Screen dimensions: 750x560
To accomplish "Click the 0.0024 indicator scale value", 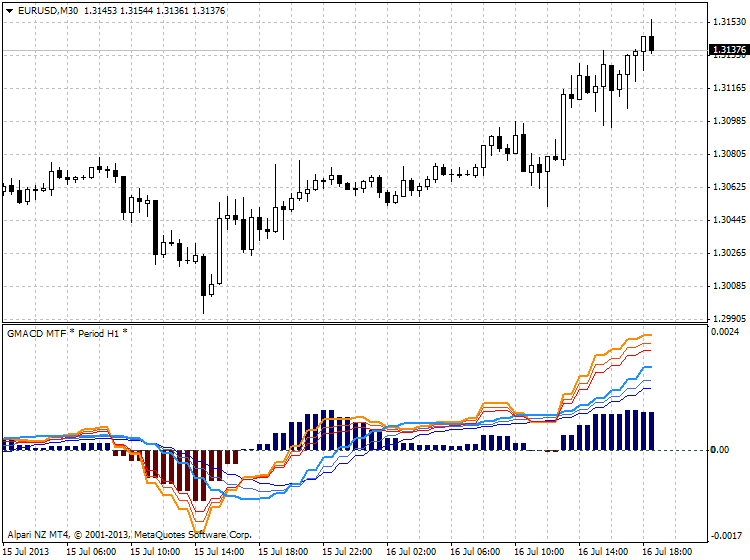I will coord(725,331).
